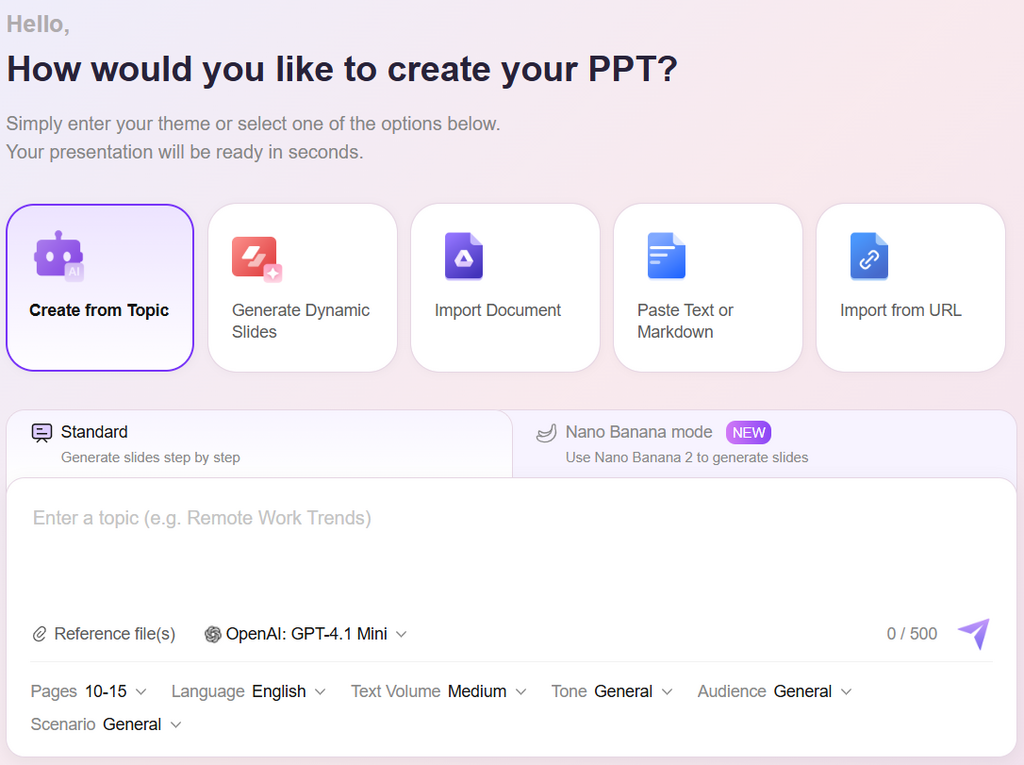Click the banana icon for Nano Banana mode

coord(546,433)
